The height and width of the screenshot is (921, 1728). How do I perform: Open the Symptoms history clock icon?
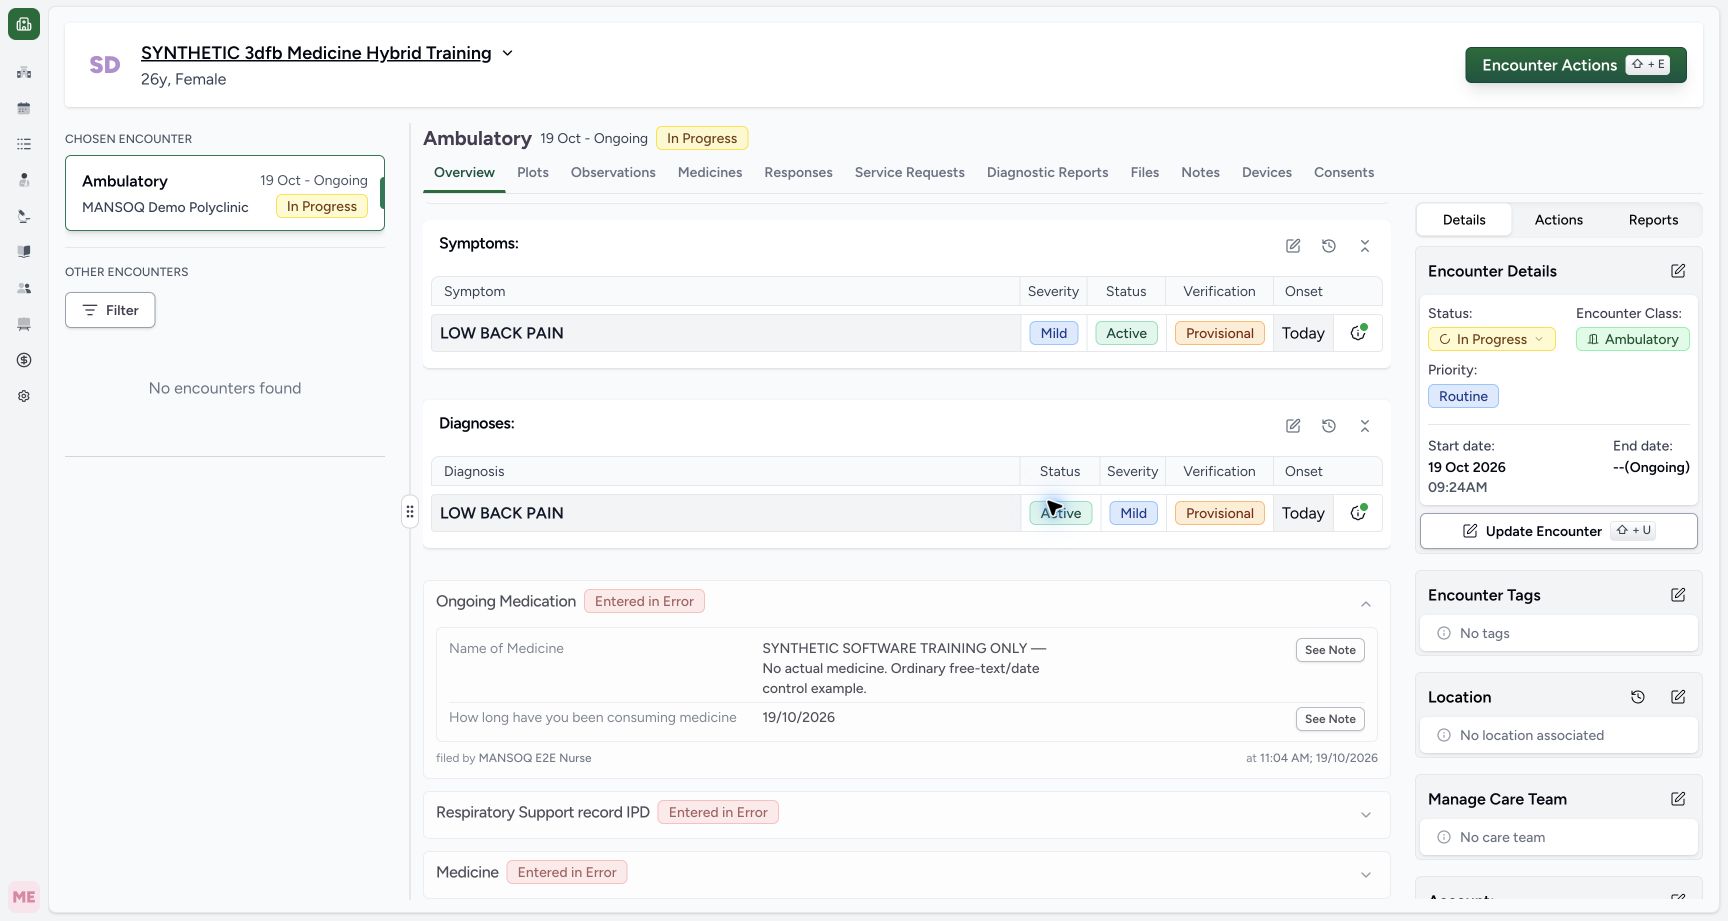[x=1329, y=246]
